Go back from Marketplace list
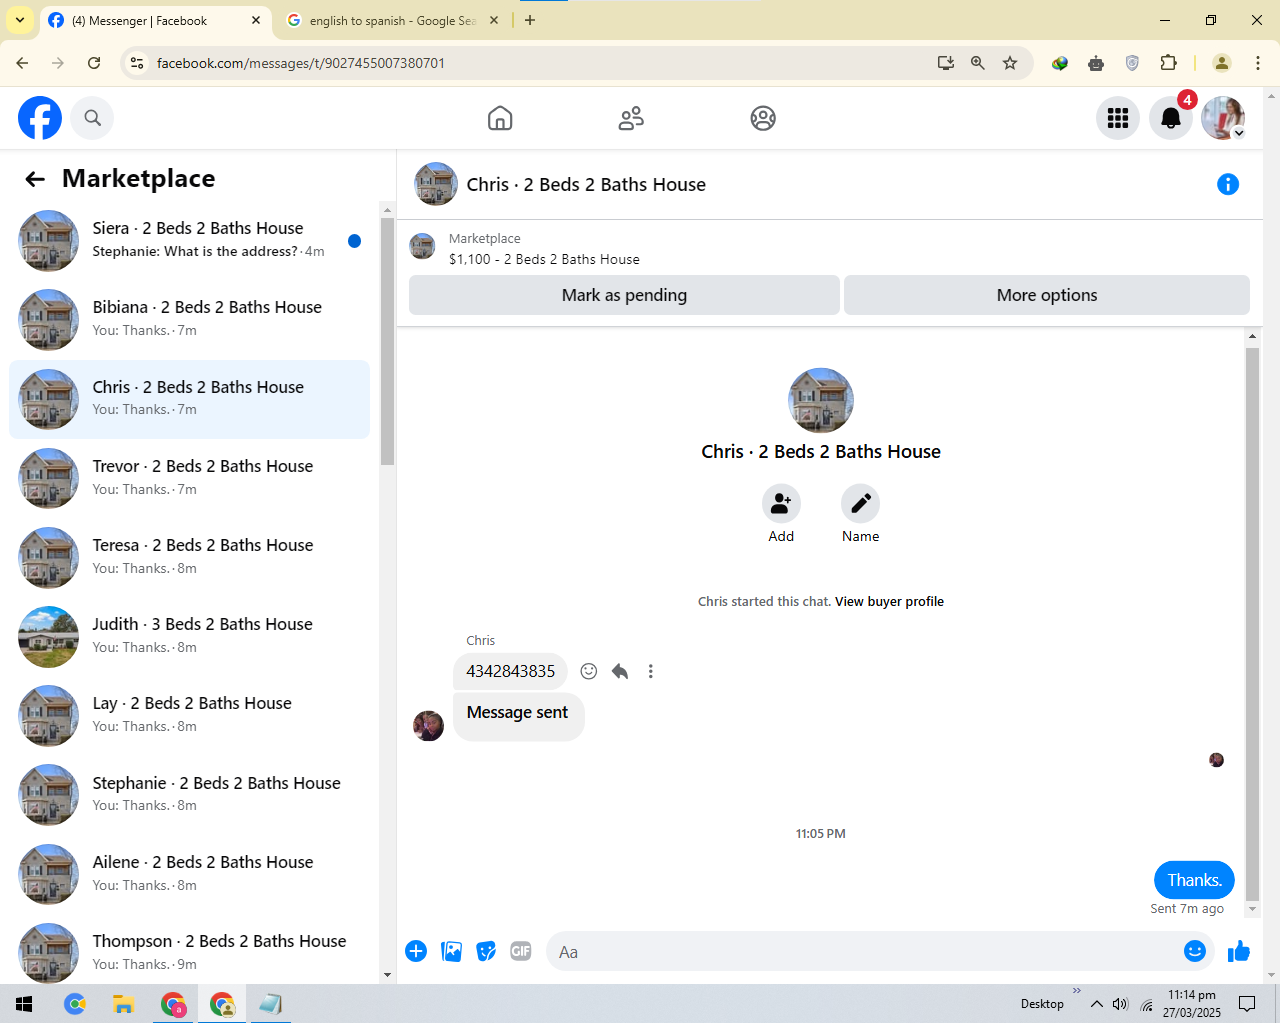Viewport: 1280px width, 1023px height. coord(35,179)
